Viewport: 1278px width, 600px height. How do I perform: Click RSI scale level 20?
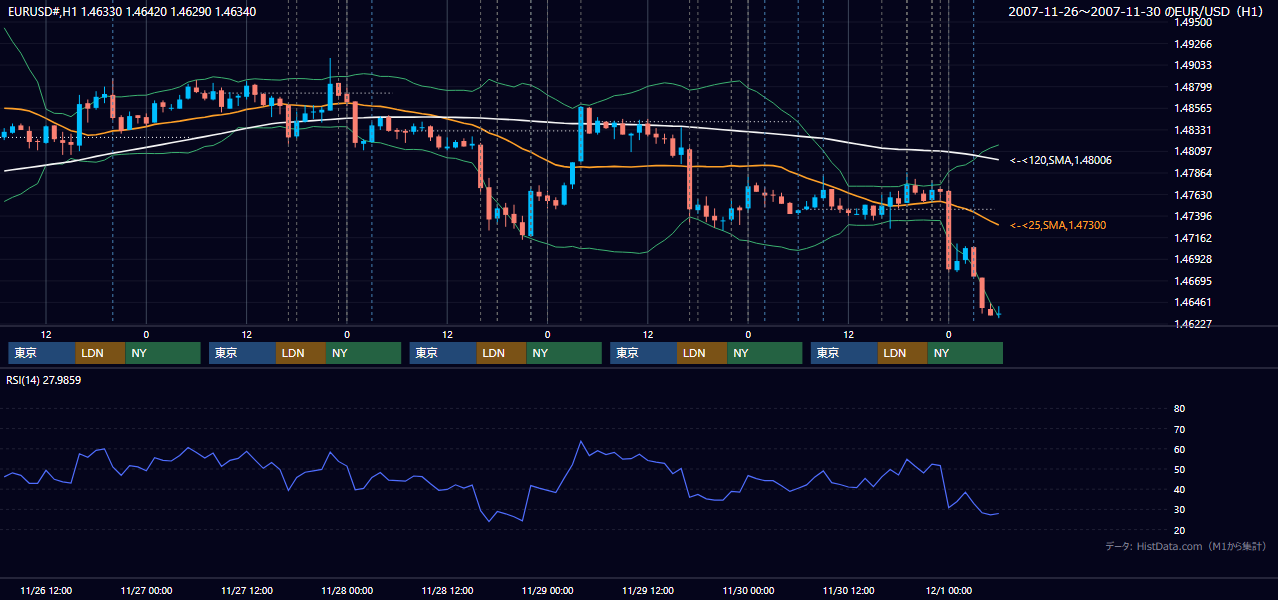coord(1179,530)
